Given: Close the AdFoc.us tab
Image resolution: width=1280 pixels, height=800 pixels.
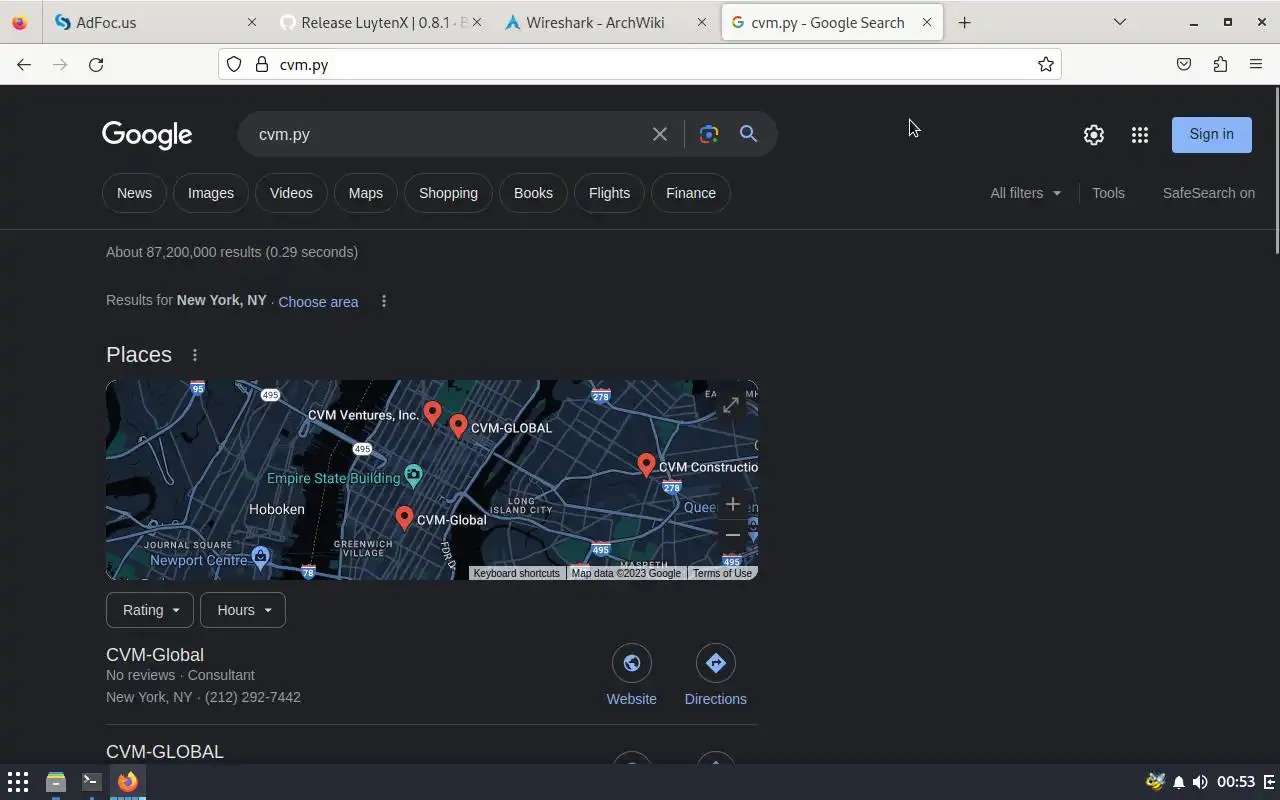Looking at the screenshot, I should pos(251,22).
